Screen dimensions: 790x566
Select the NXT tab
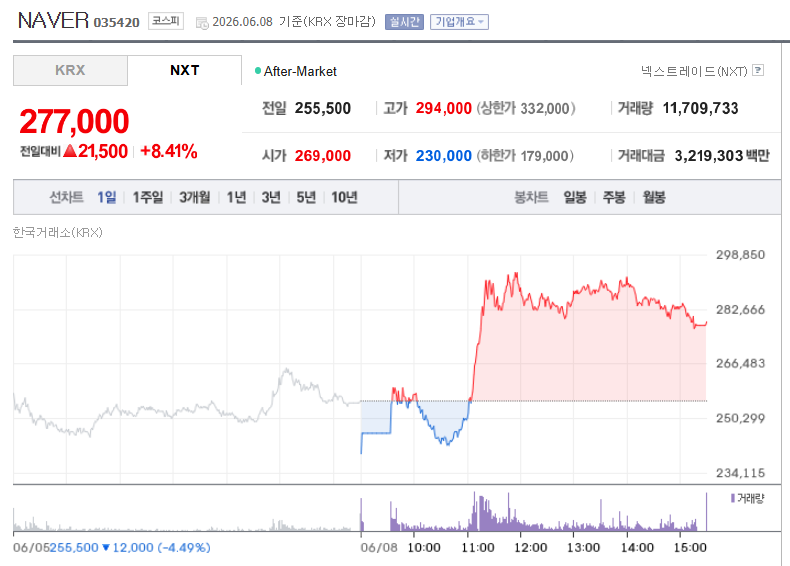pos(184,70)
